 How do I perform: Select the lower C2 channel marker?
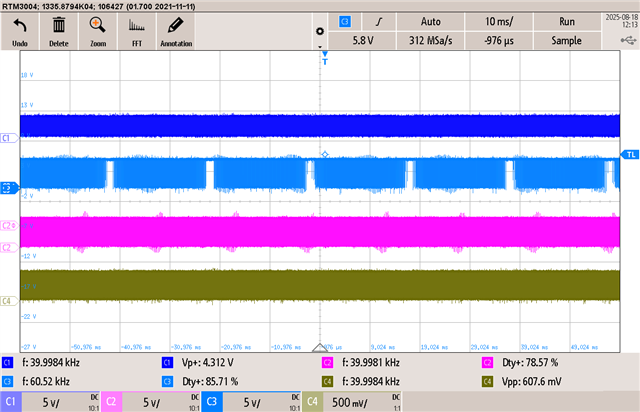point(9,247)
